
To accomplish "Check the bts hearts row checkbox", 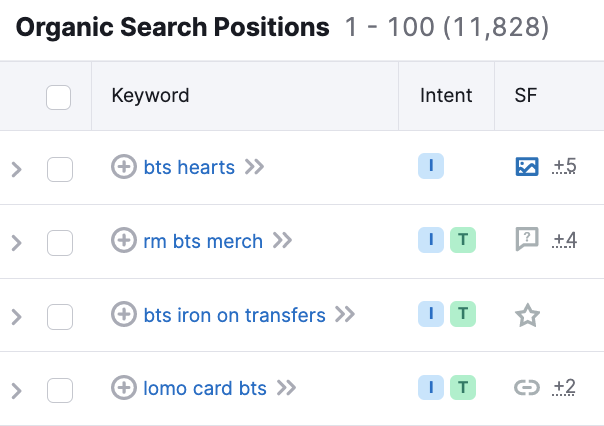I will click(x=60, y=168).
